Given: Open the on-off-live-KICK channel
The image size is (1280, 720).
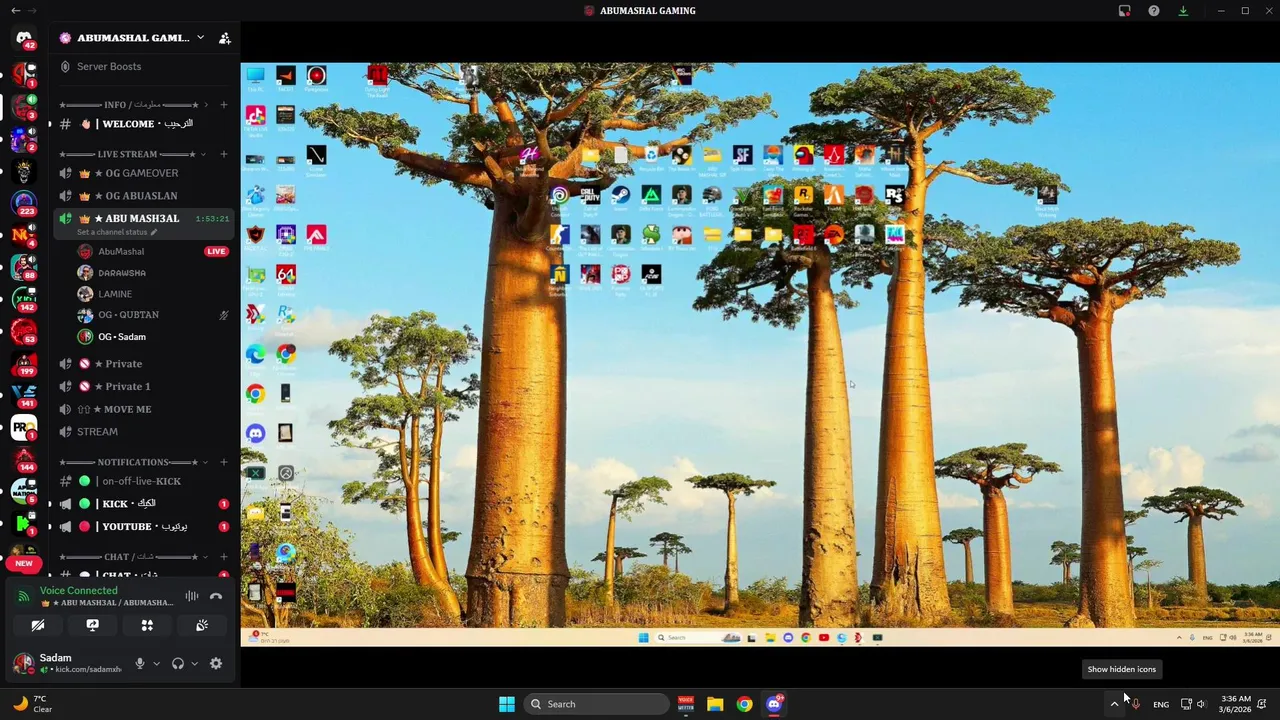Looking at the screenshot, I should click(144, 481).
